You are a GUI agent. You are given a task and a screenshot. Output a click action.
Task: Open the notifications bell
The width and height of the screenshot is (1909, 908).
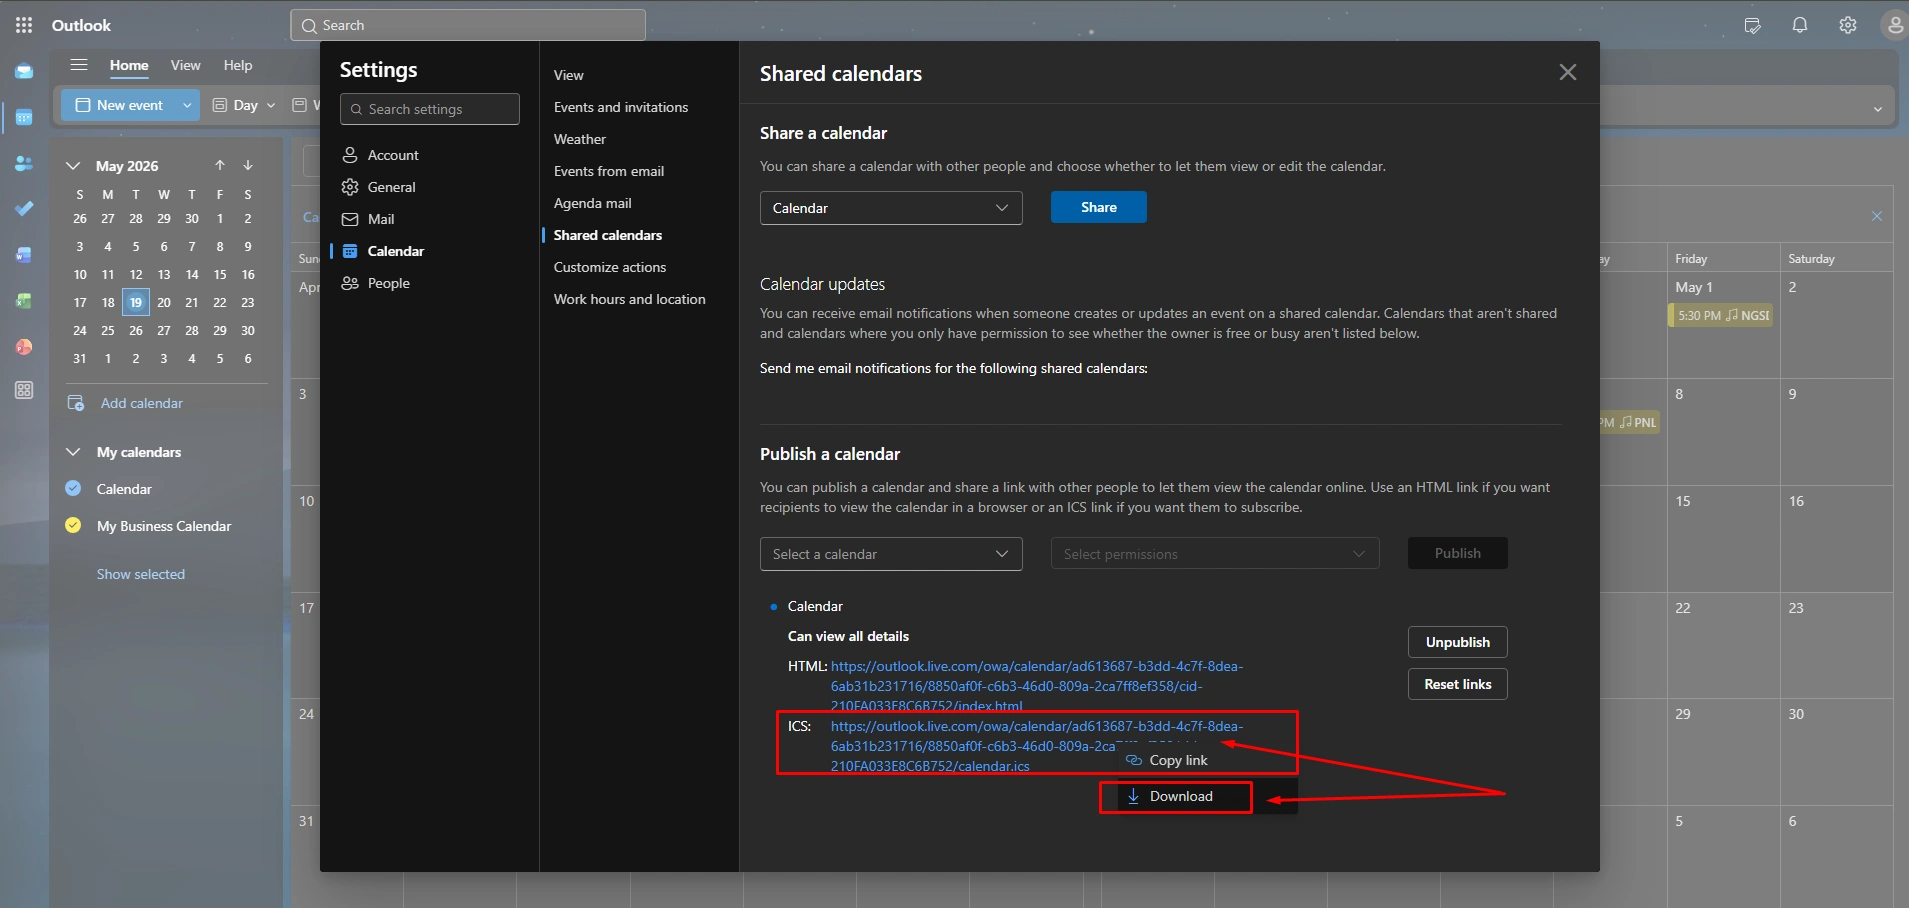[1800, 25]
